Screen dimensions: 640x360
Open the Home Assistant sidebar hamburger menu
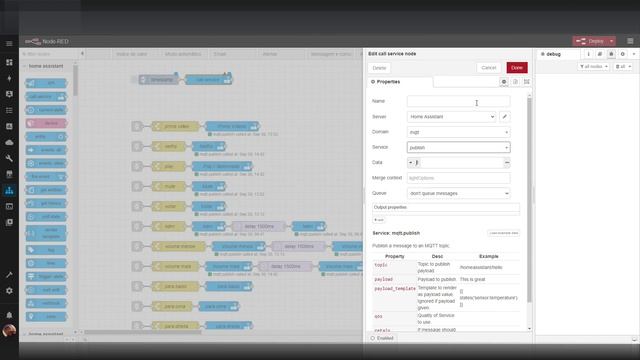click(9, 43)
